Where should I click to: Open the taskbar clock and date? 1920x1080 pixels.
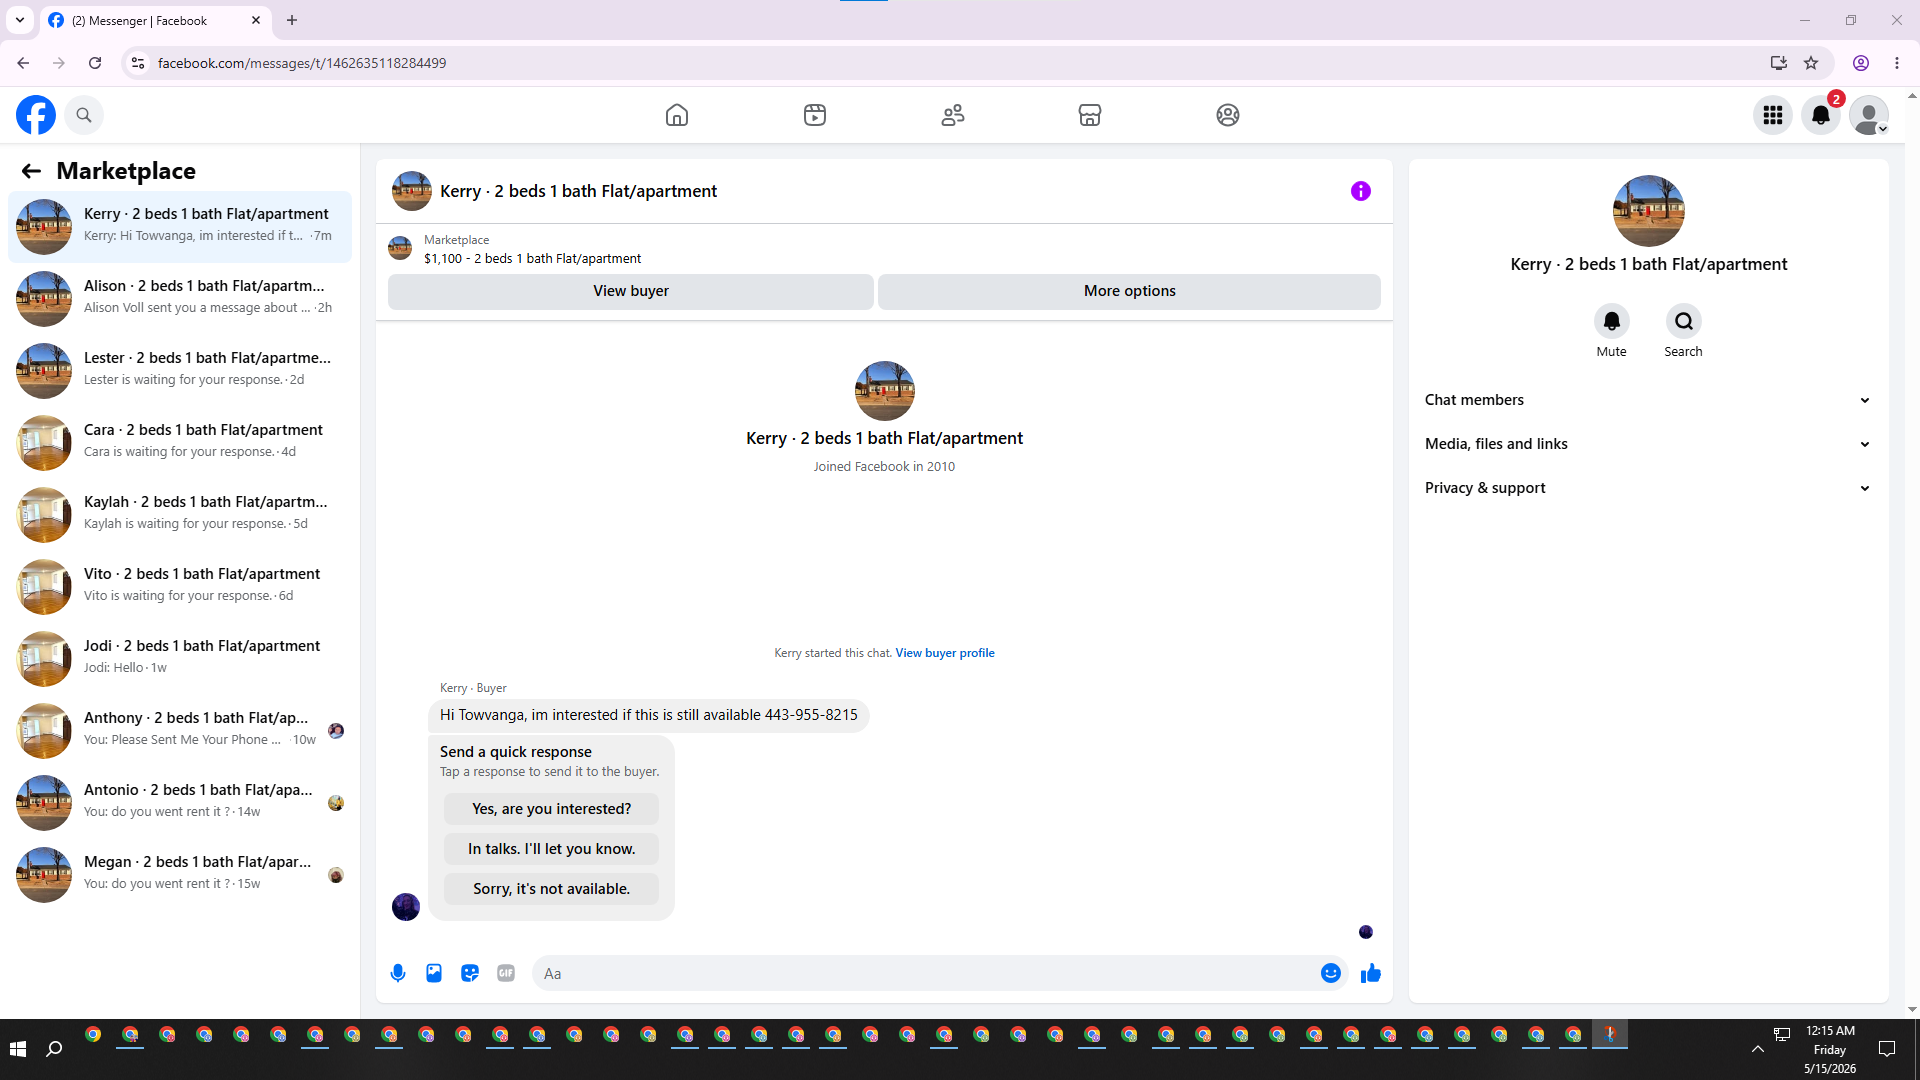point(1830,1049)
